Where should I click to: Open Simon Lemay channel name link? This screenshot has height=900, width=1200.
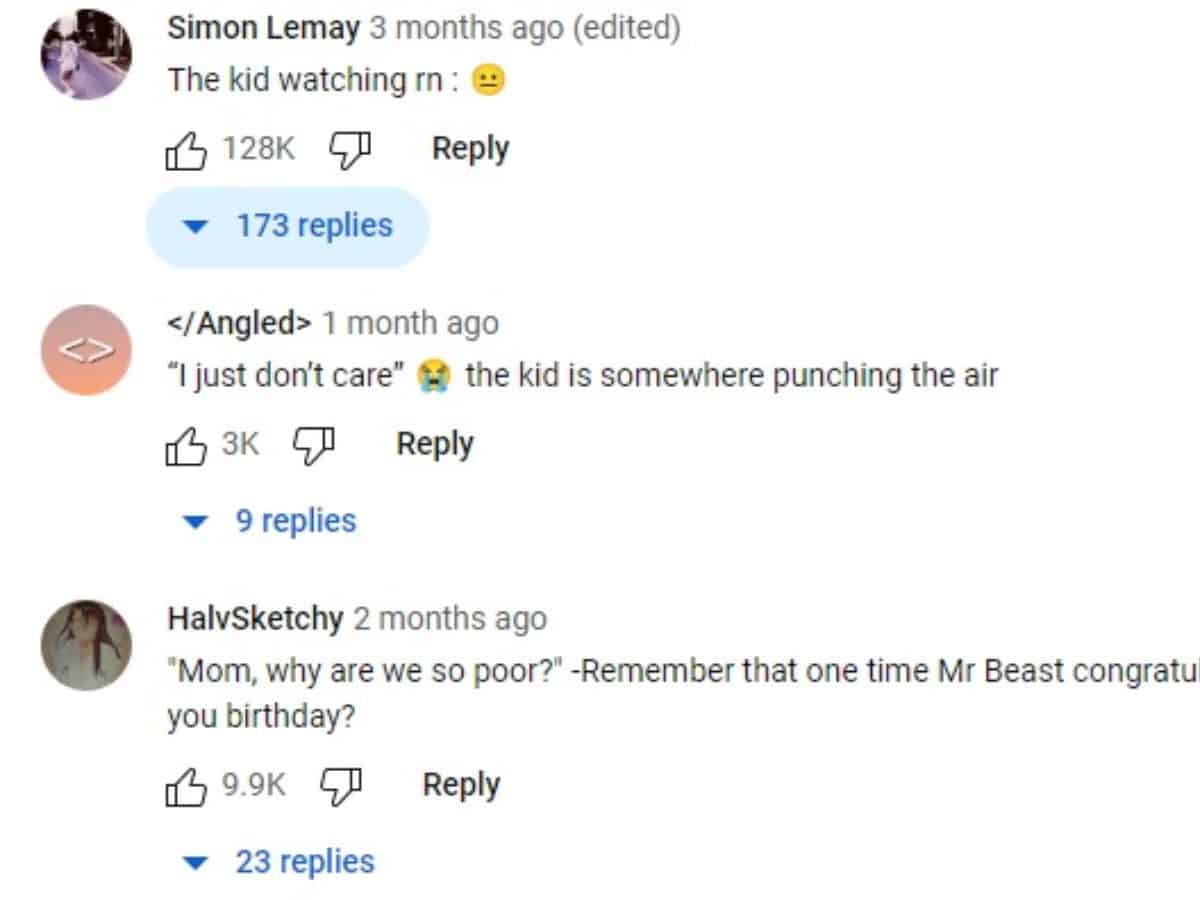pyautogui.click(x=263, y=28)
